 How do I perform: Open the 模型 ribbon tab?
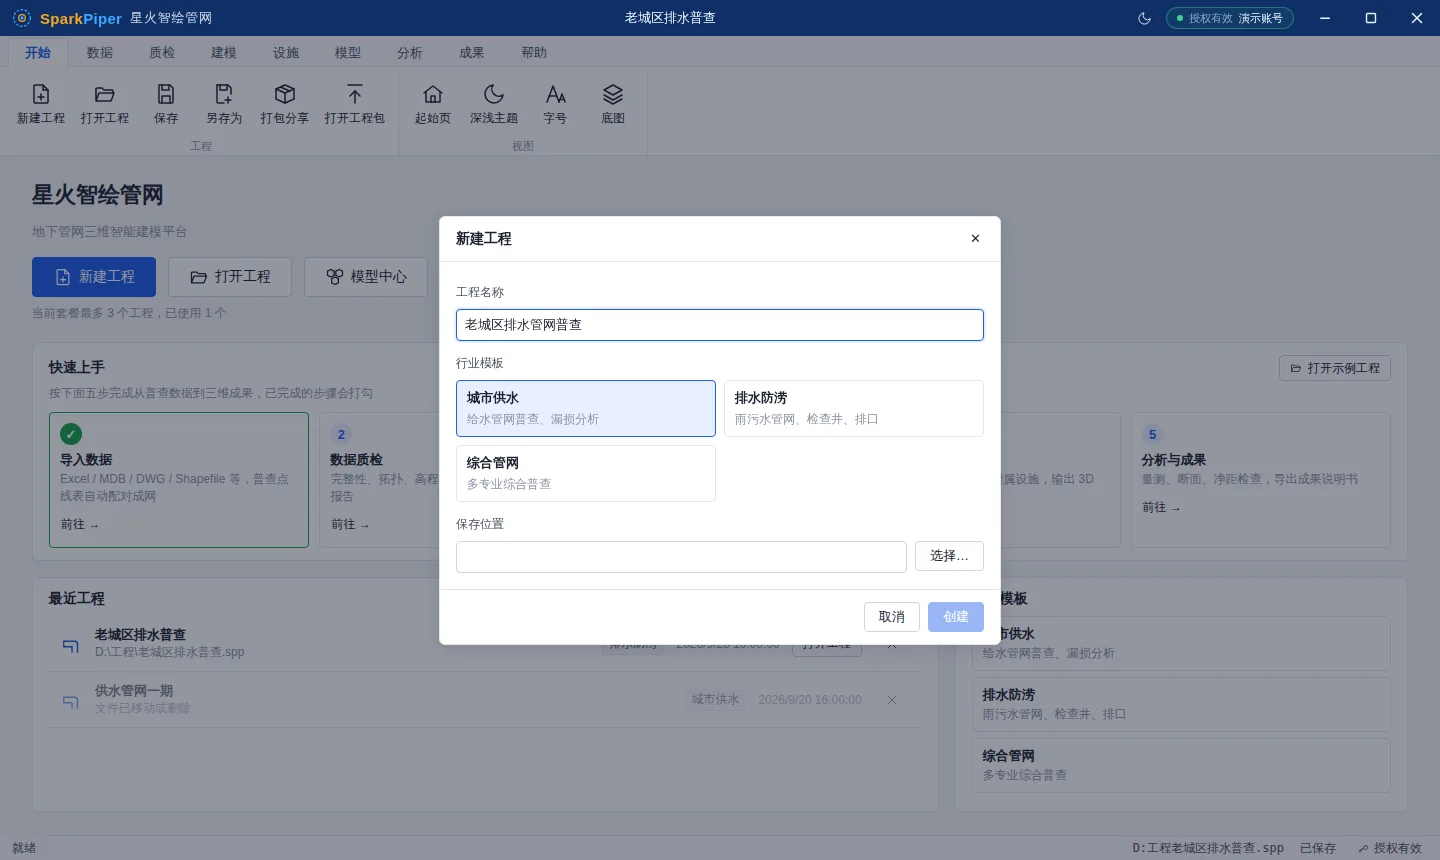(348, 53)
